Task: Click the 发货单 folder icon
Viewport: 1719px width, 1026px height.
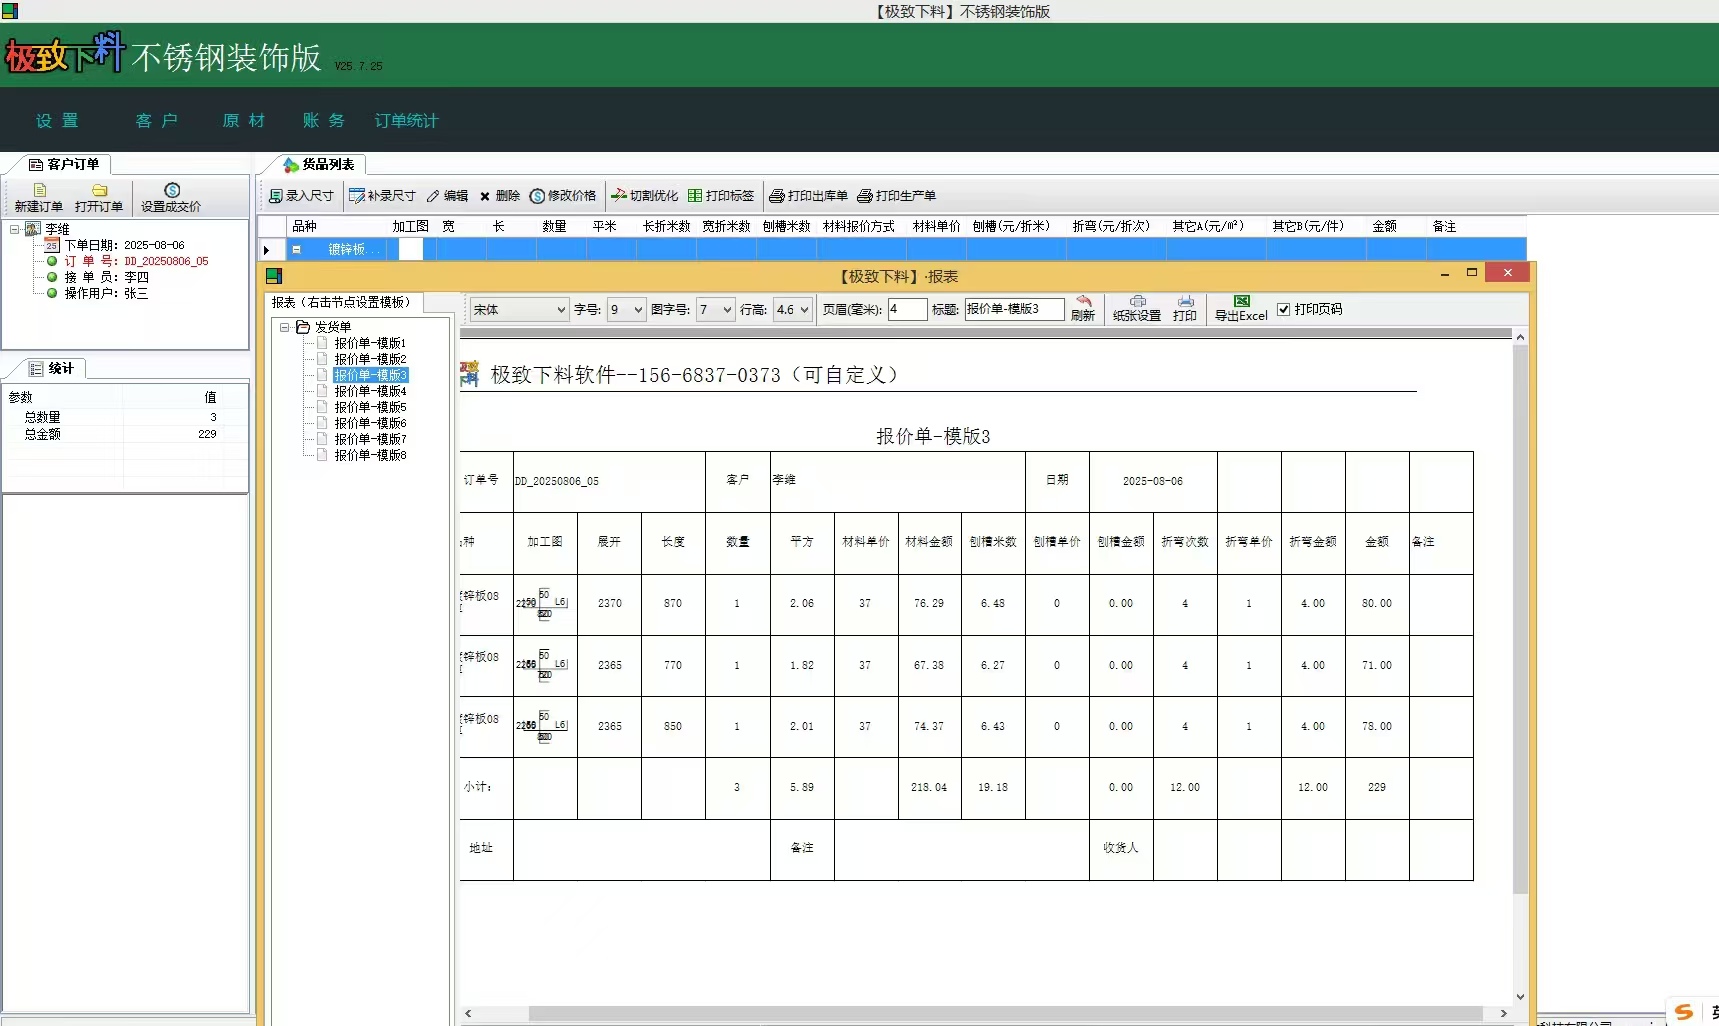Action: [x=303, y=327]
